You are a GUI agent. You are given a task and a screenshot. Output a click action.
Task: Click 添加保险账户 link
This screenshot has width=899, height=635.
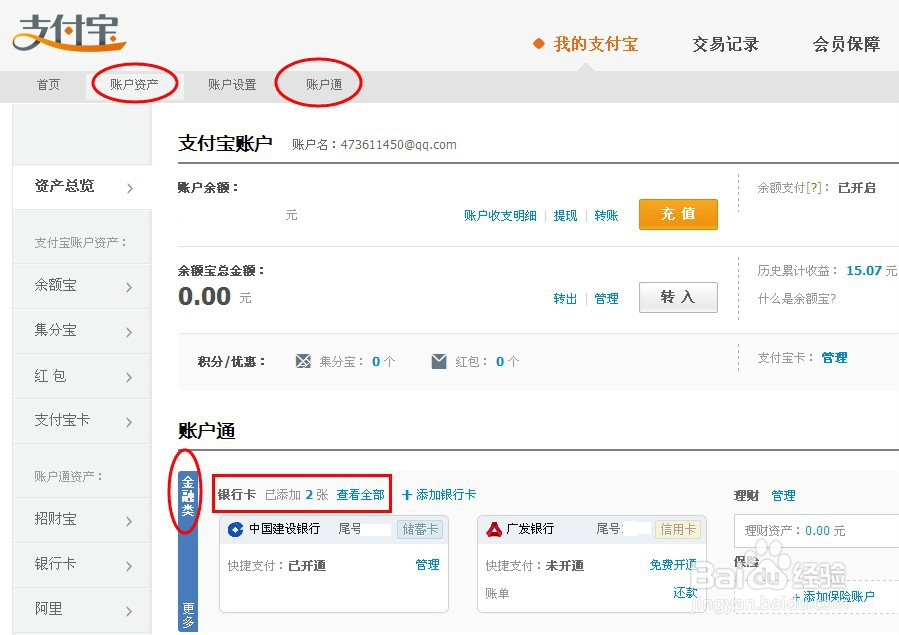pos(838,597)
